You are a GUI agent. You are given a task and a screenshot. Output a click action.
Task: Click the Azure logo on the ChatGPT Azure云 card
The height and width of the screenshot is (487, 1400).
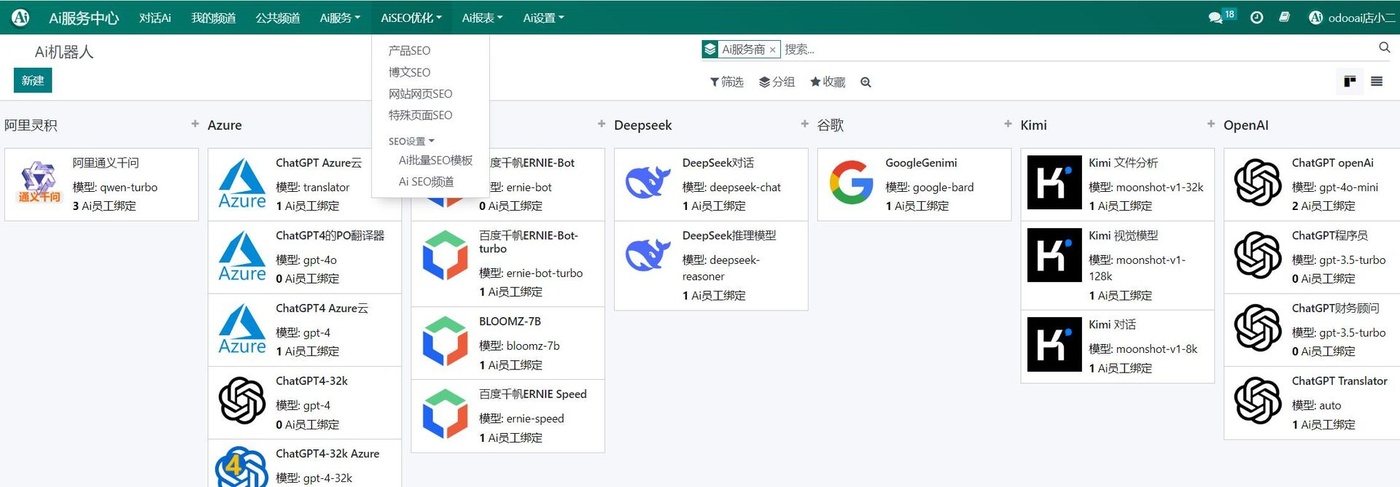pyautogui.click(x=242, y=181)
